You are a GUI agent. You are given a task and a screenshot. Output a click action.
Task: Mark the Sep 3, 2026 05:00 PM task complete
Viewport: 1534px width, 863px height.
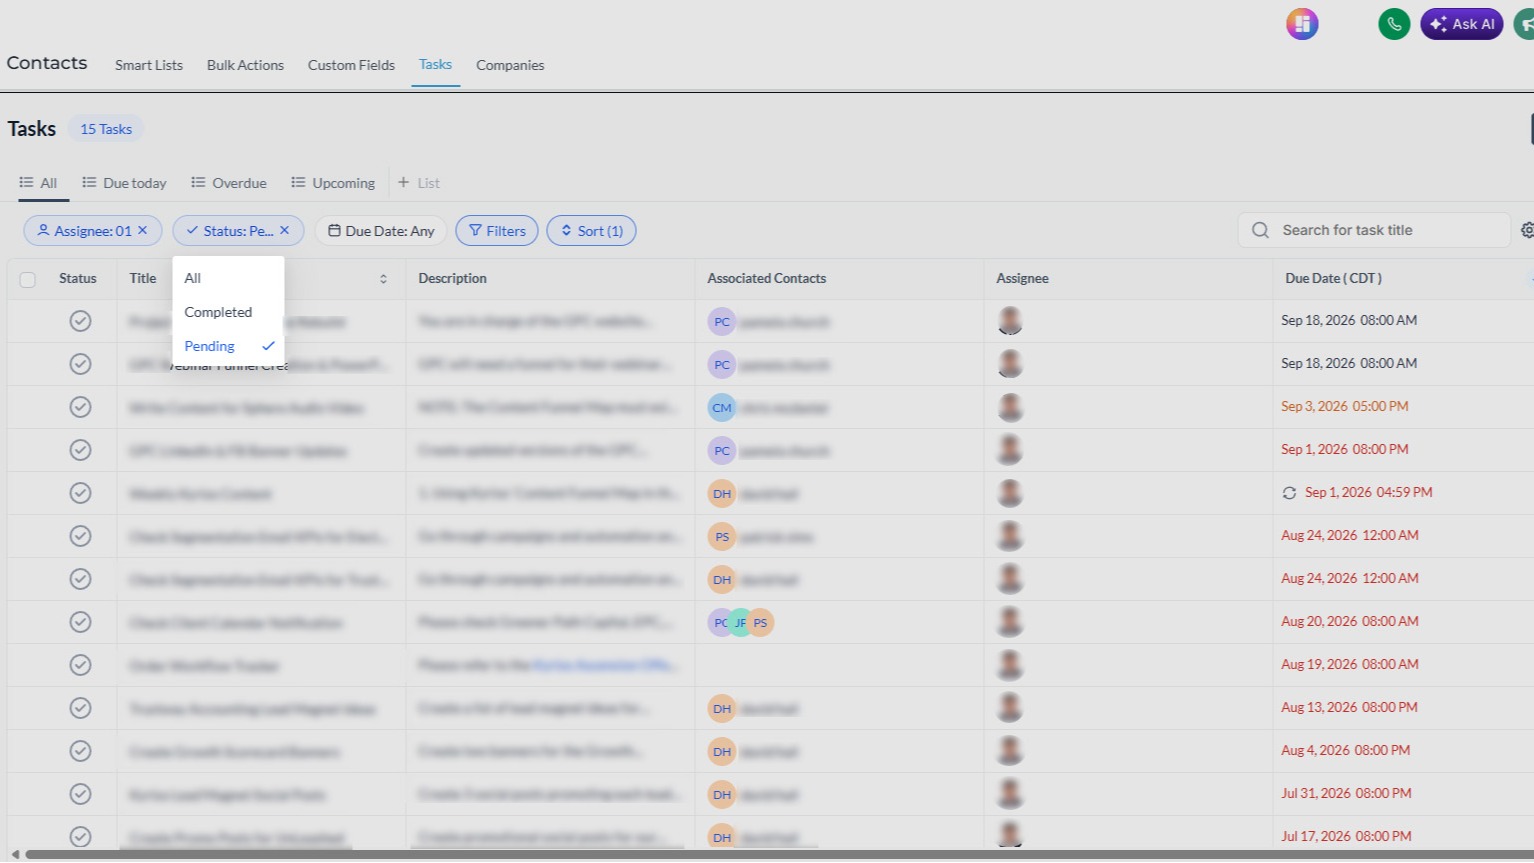[x=80, y=407]
